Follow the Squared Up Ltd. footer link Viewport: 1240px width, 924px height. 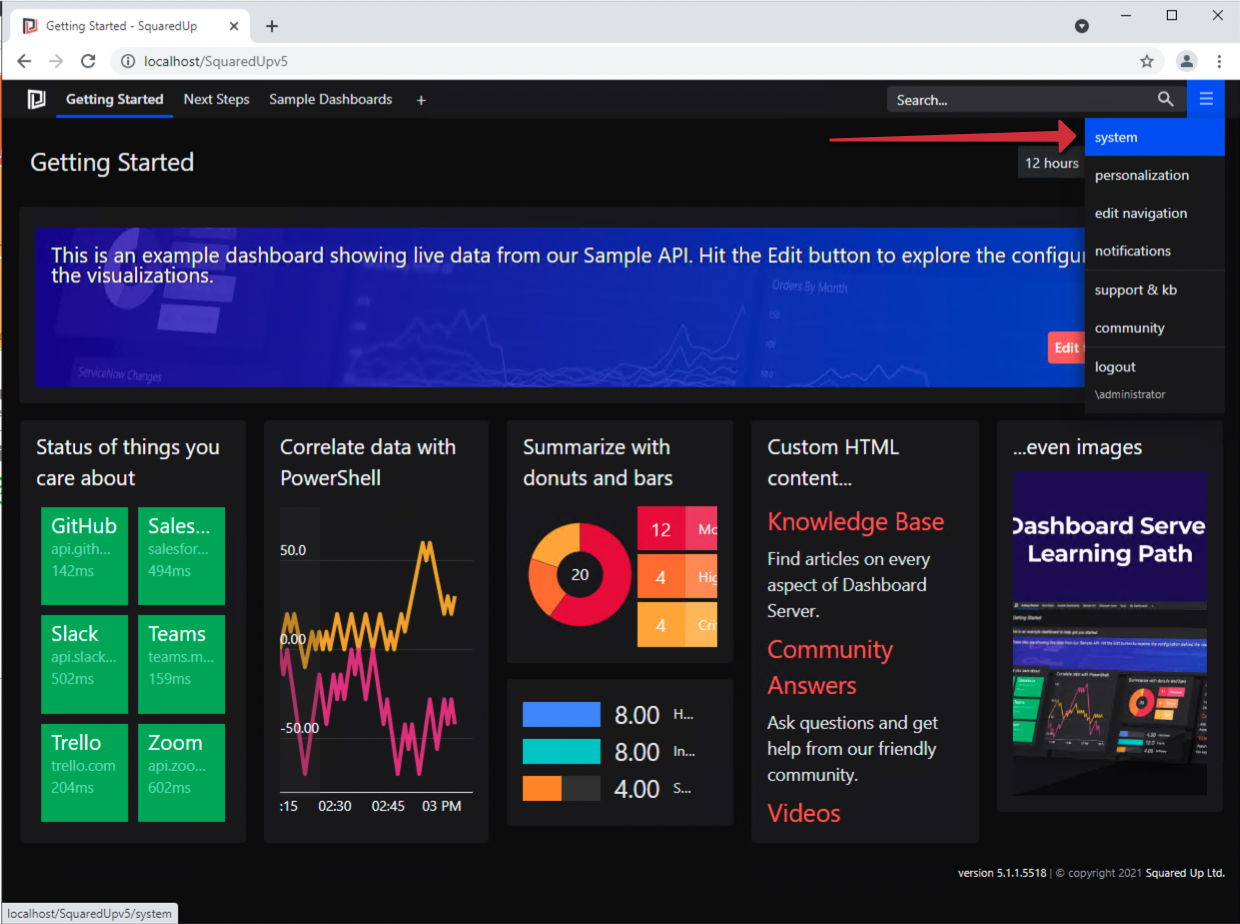click(x=1185, y=873)
